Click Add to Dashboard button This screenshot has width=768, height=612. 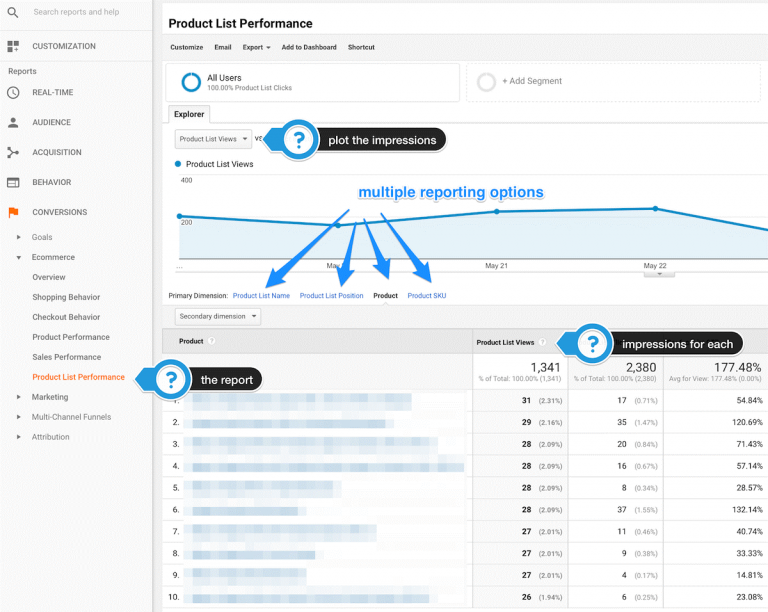coord(309,47)
